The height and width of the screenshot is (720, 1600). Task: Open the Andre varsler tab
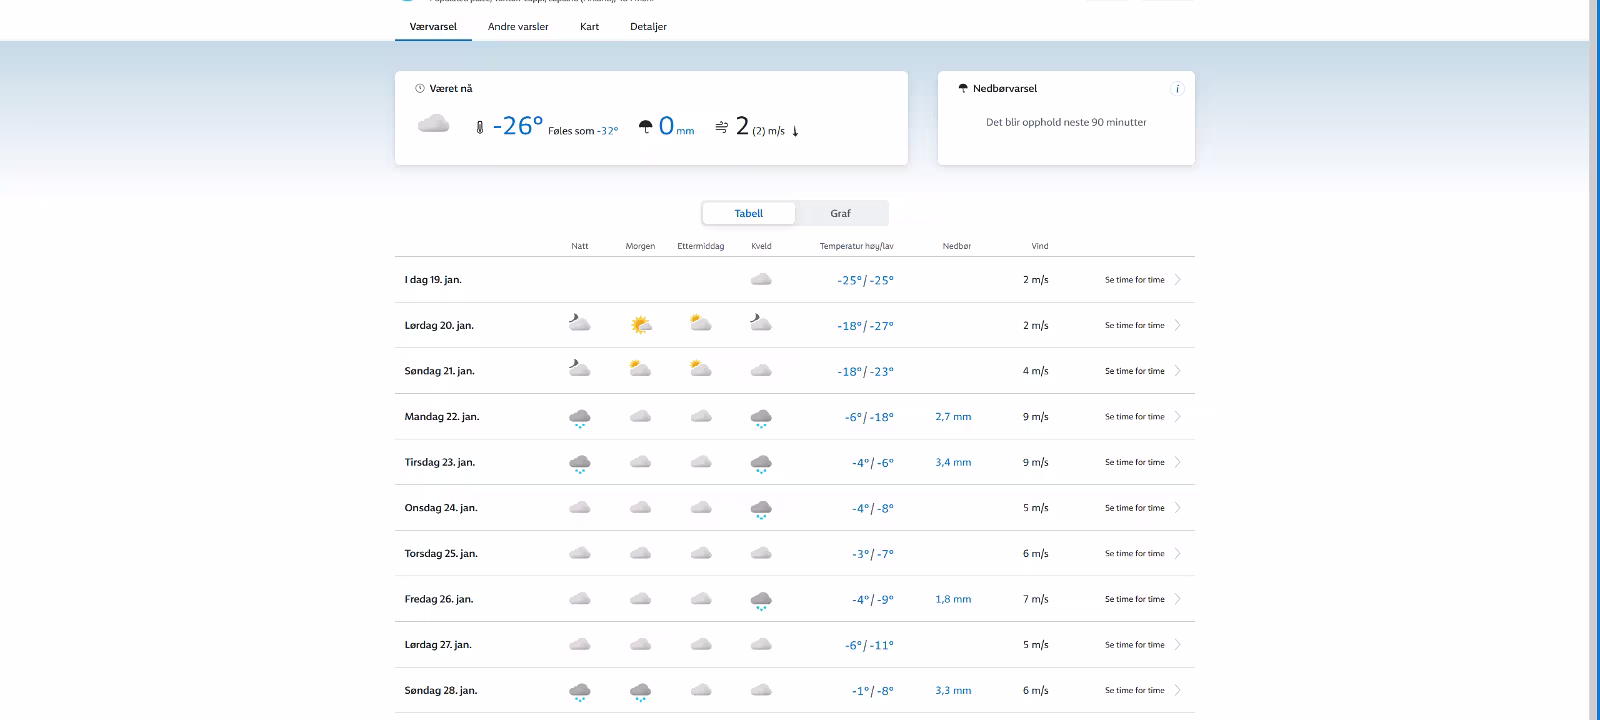click(x=518, y=27)
